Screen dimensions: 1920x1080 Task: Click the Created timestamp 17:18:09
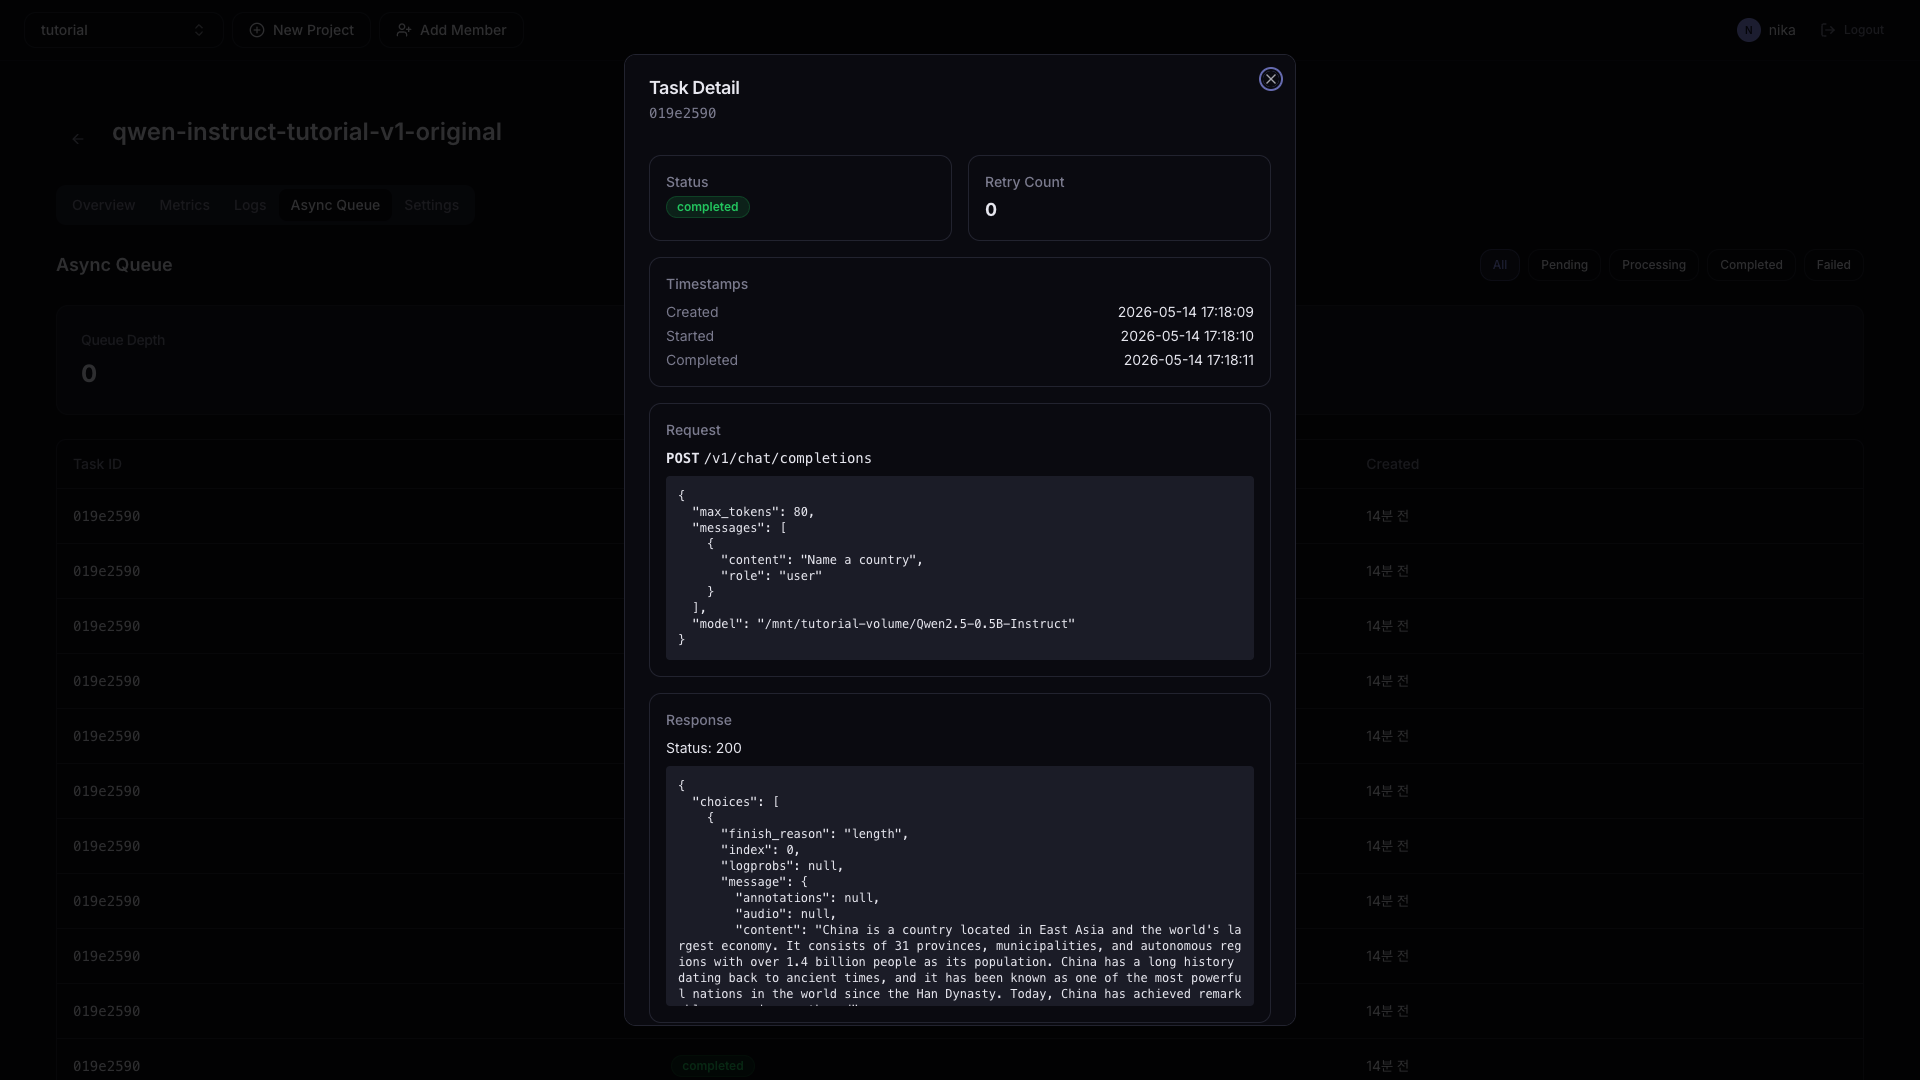click(1185, 312)
